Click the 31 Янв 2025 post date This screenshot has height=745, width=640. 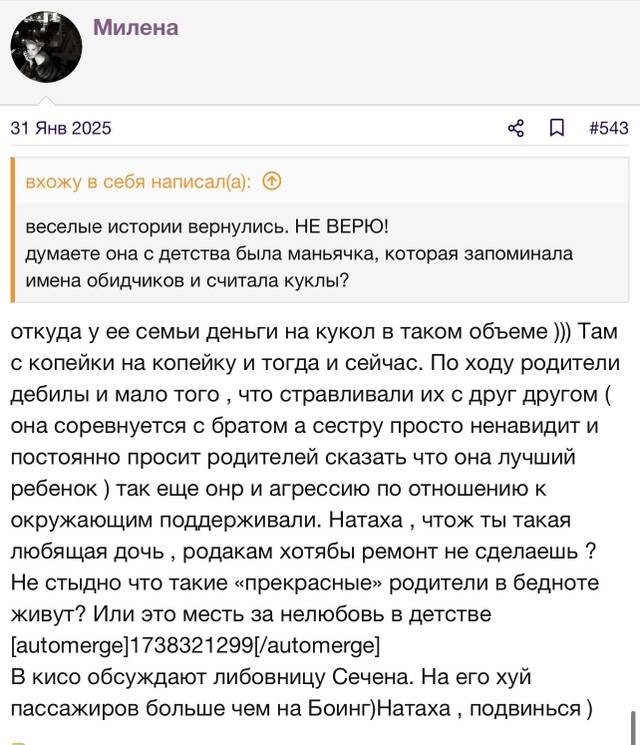(x=61, y=128)
